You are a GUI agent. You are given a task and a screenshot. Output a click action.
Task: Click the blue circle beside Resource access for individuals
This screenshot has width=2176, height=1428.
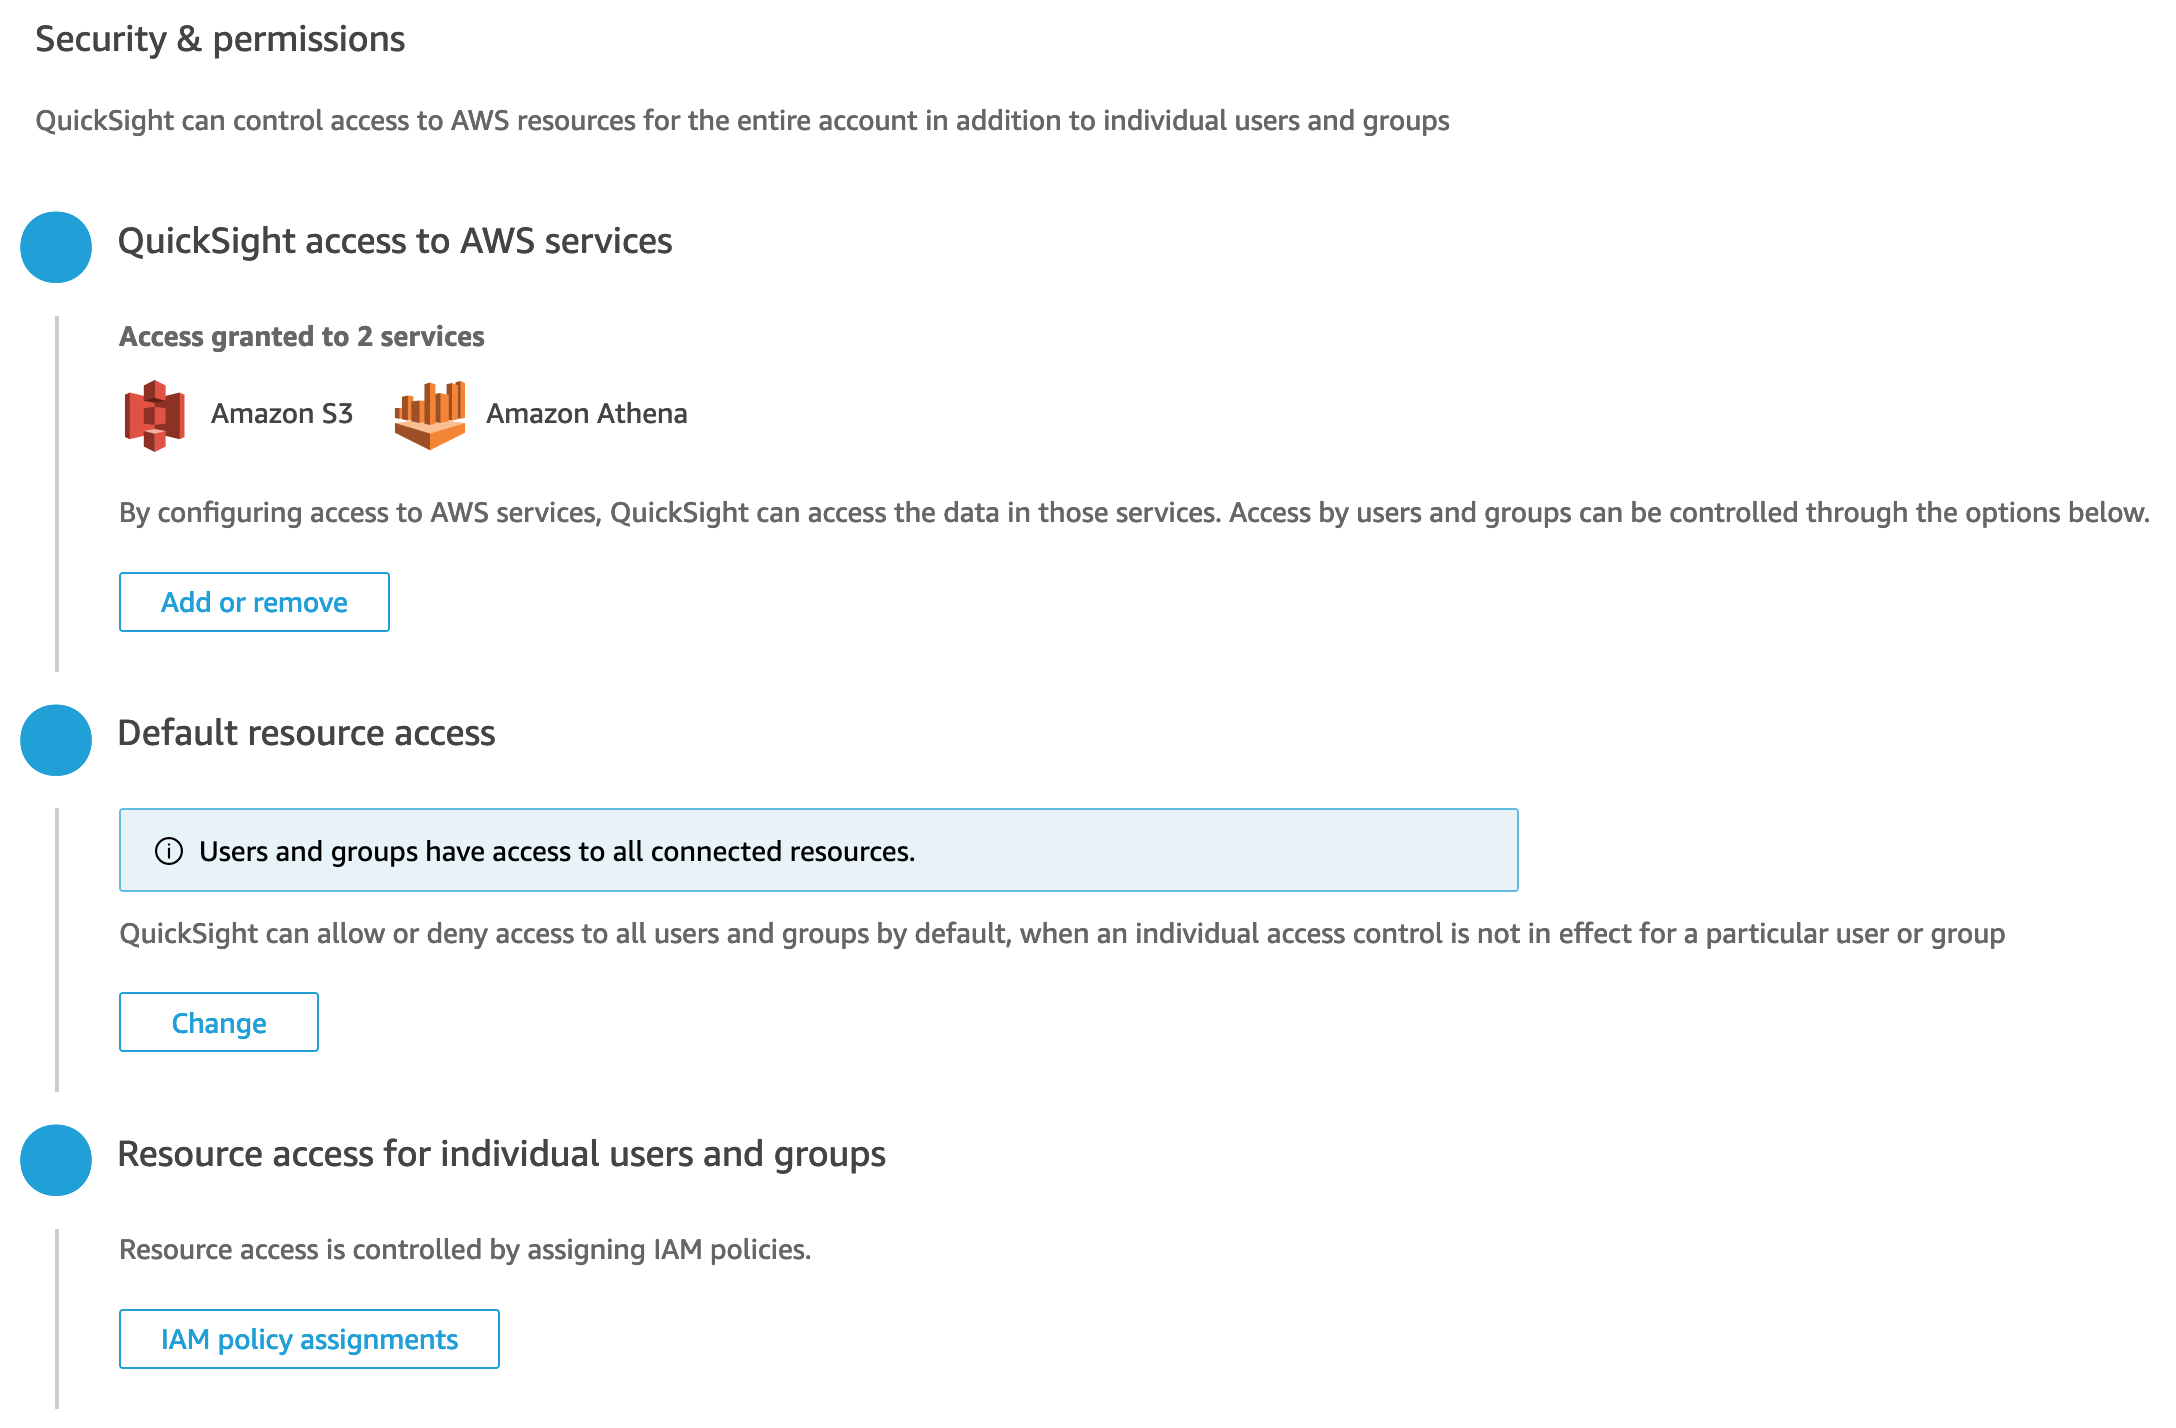point(56,1160)
